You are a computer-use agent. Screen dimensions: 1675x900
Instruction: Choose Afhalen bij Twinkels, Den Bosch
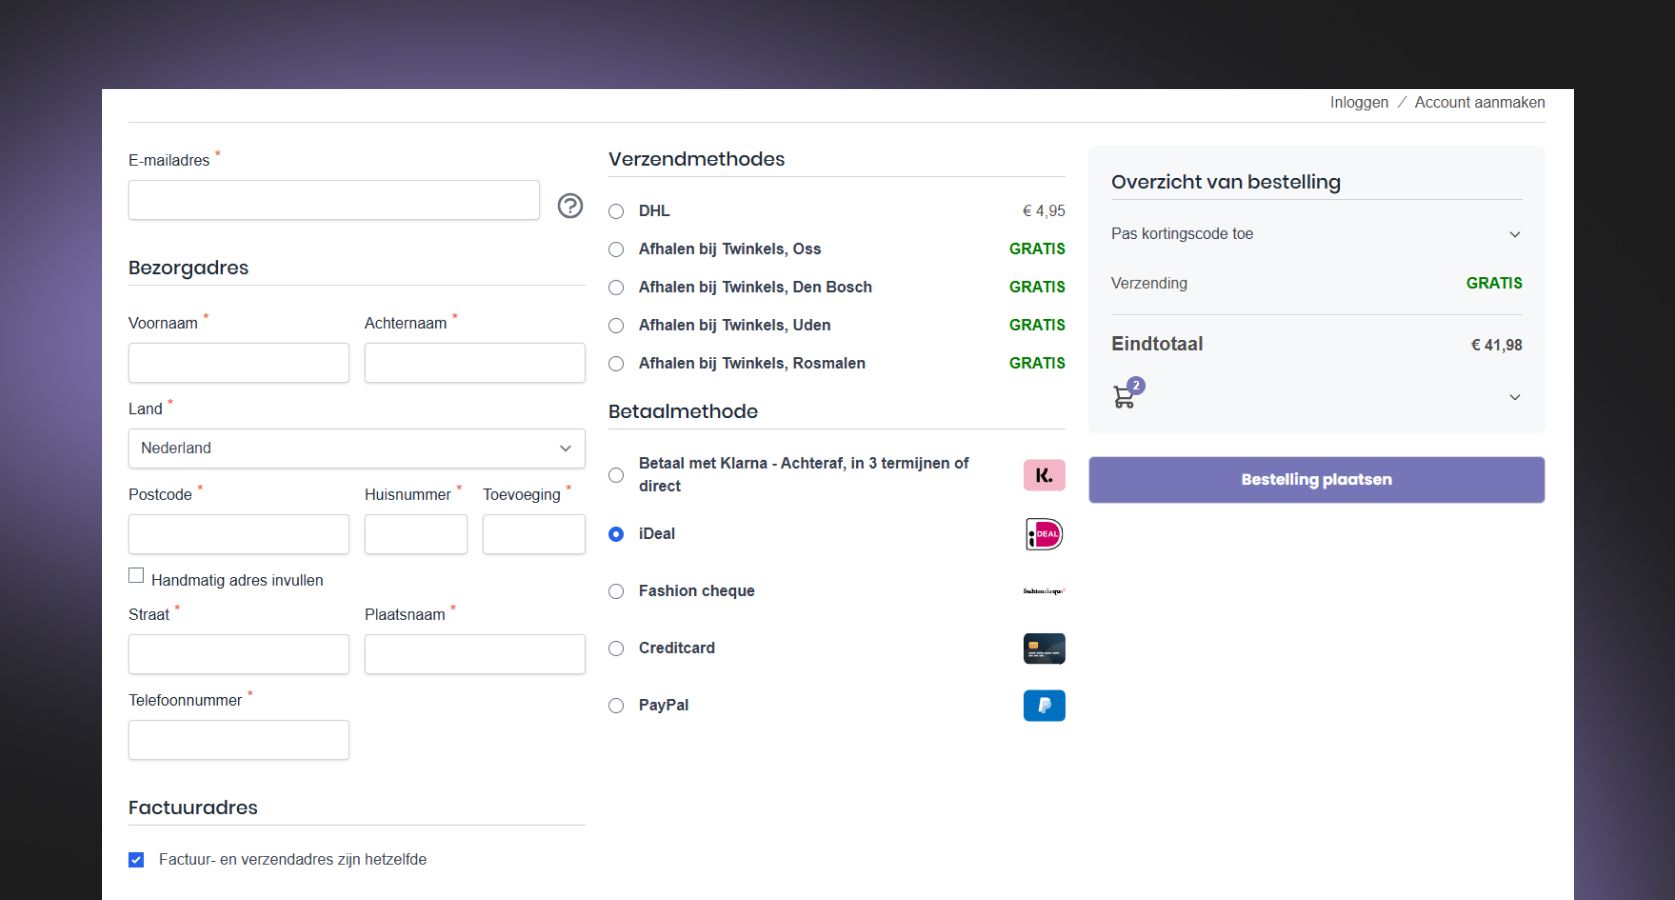[x=616, y=287]
